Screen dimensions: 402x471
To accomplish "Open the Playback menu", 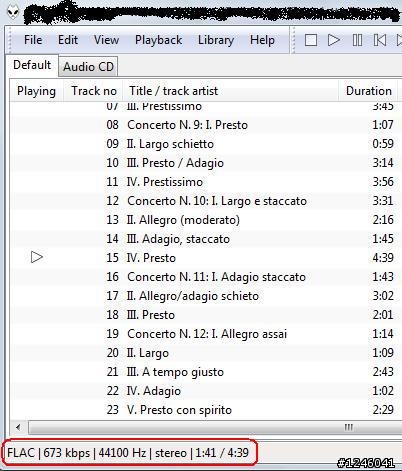I will [158, 40].
